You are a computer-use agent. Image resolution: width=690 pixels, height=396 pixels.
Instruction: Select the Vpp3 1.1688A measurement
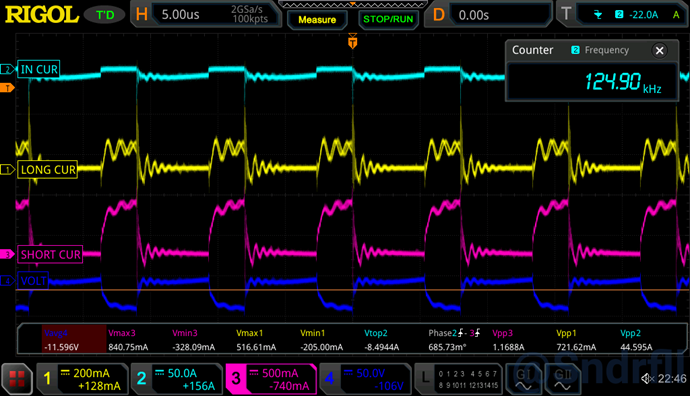(x=508, y=340)
